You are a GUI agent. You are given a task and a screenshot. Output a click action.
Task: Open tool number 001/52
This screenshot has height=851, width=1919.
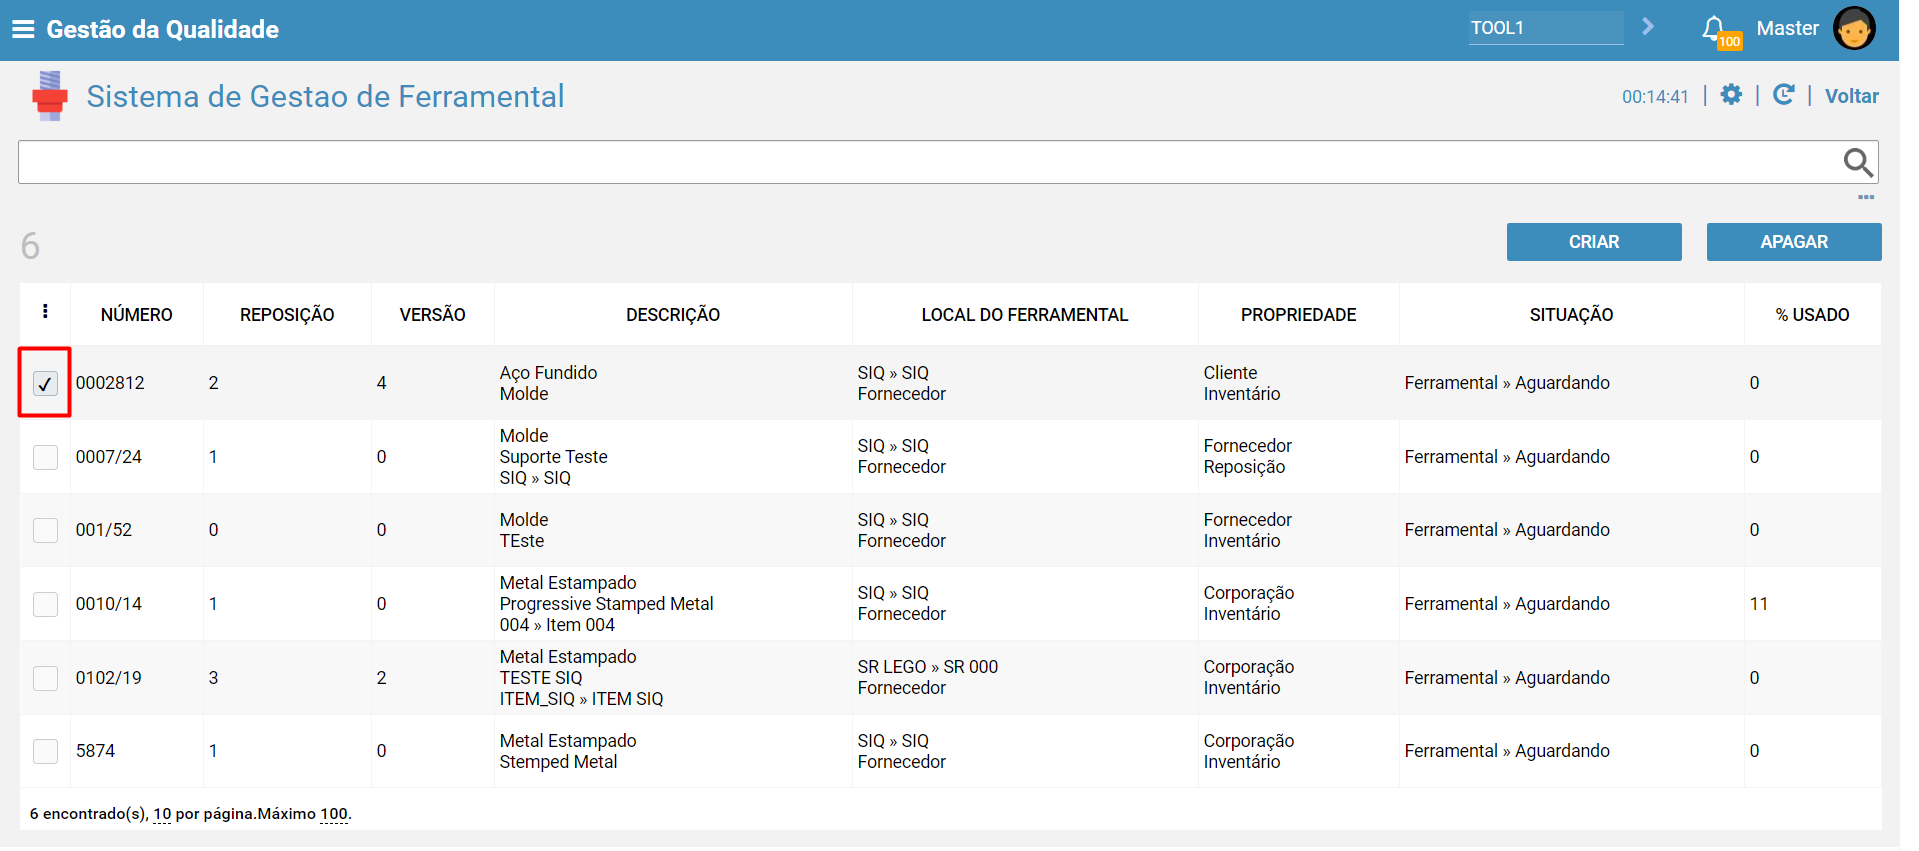tap(104, 530)
